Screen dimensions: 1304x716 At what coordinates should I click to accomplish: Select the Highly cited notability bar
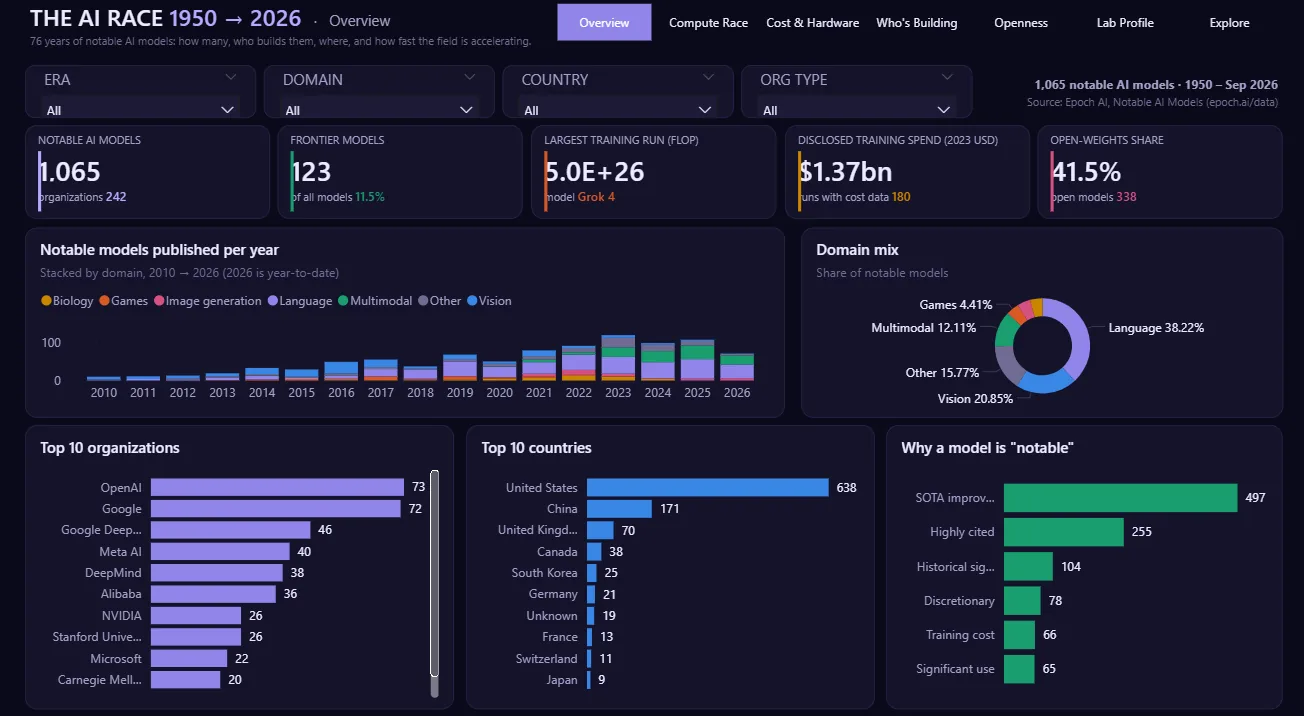pyautogui.click(x=1064, y=532)
